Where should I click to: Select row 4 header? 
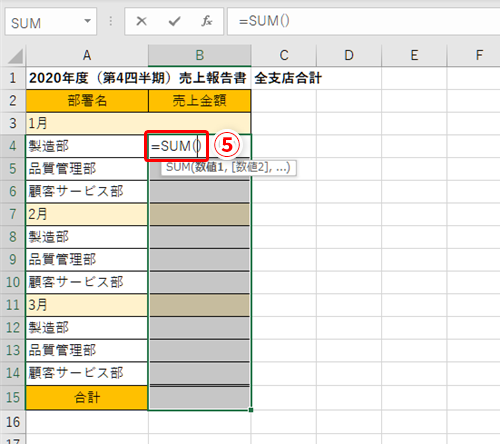coord(13,146)
